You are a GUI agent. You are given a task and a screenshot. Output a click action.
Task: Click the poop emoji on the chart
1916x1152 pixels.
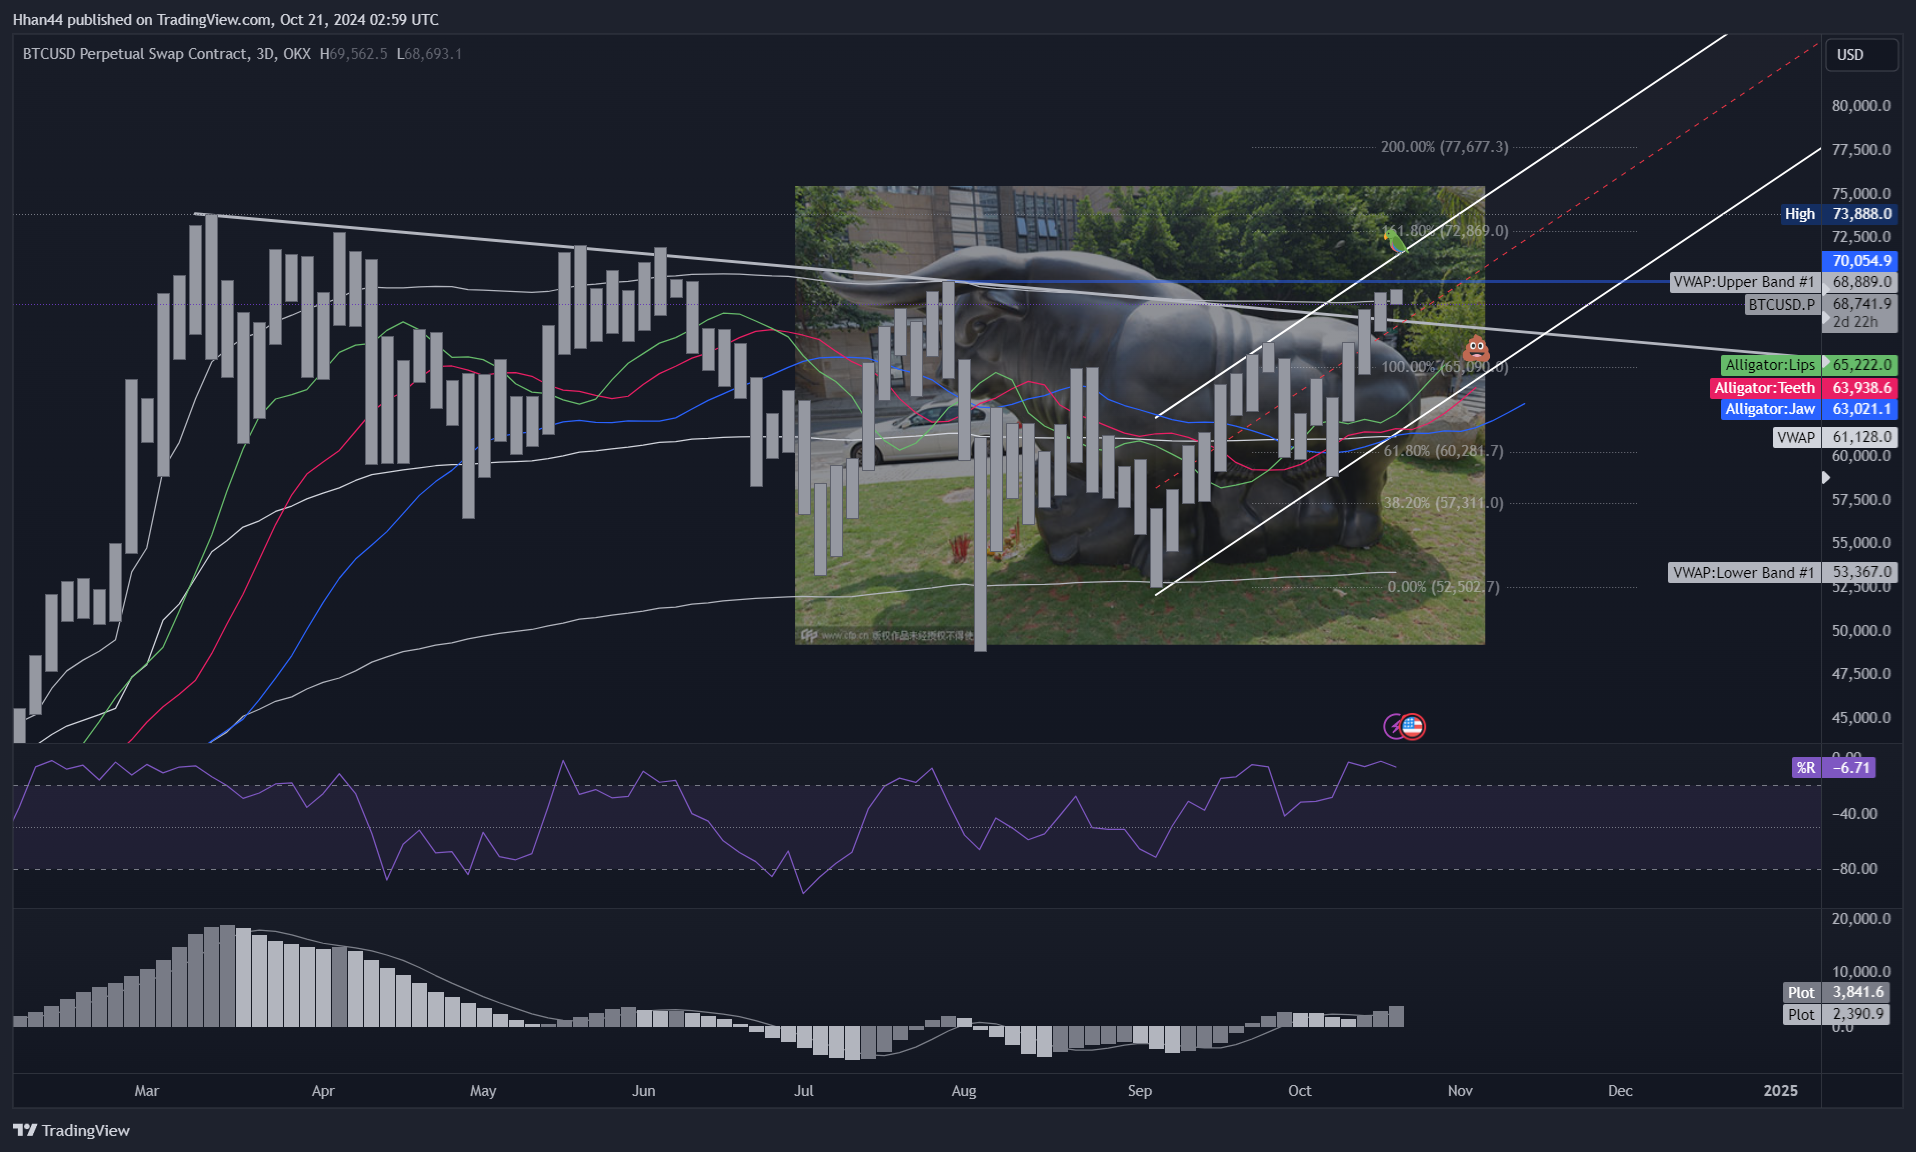click(x=1476, y=349)
